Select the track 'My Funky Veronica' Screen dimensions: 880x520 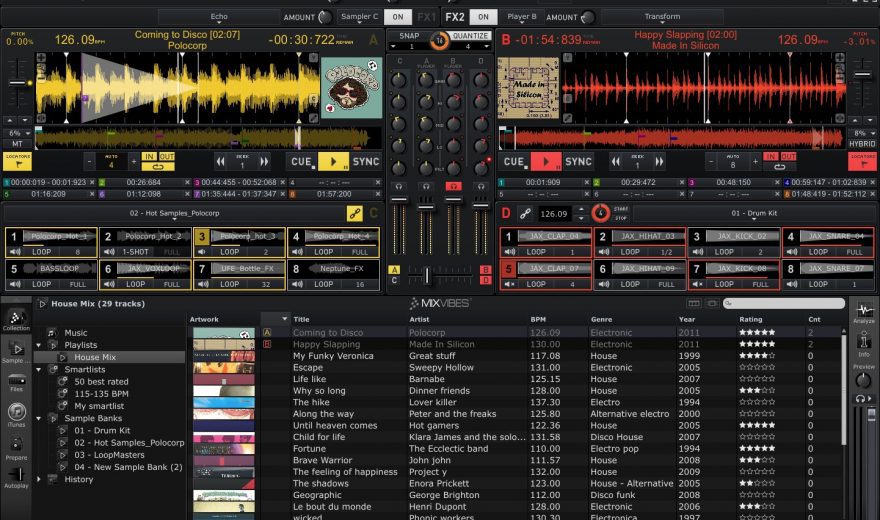[x=333, y=356]
